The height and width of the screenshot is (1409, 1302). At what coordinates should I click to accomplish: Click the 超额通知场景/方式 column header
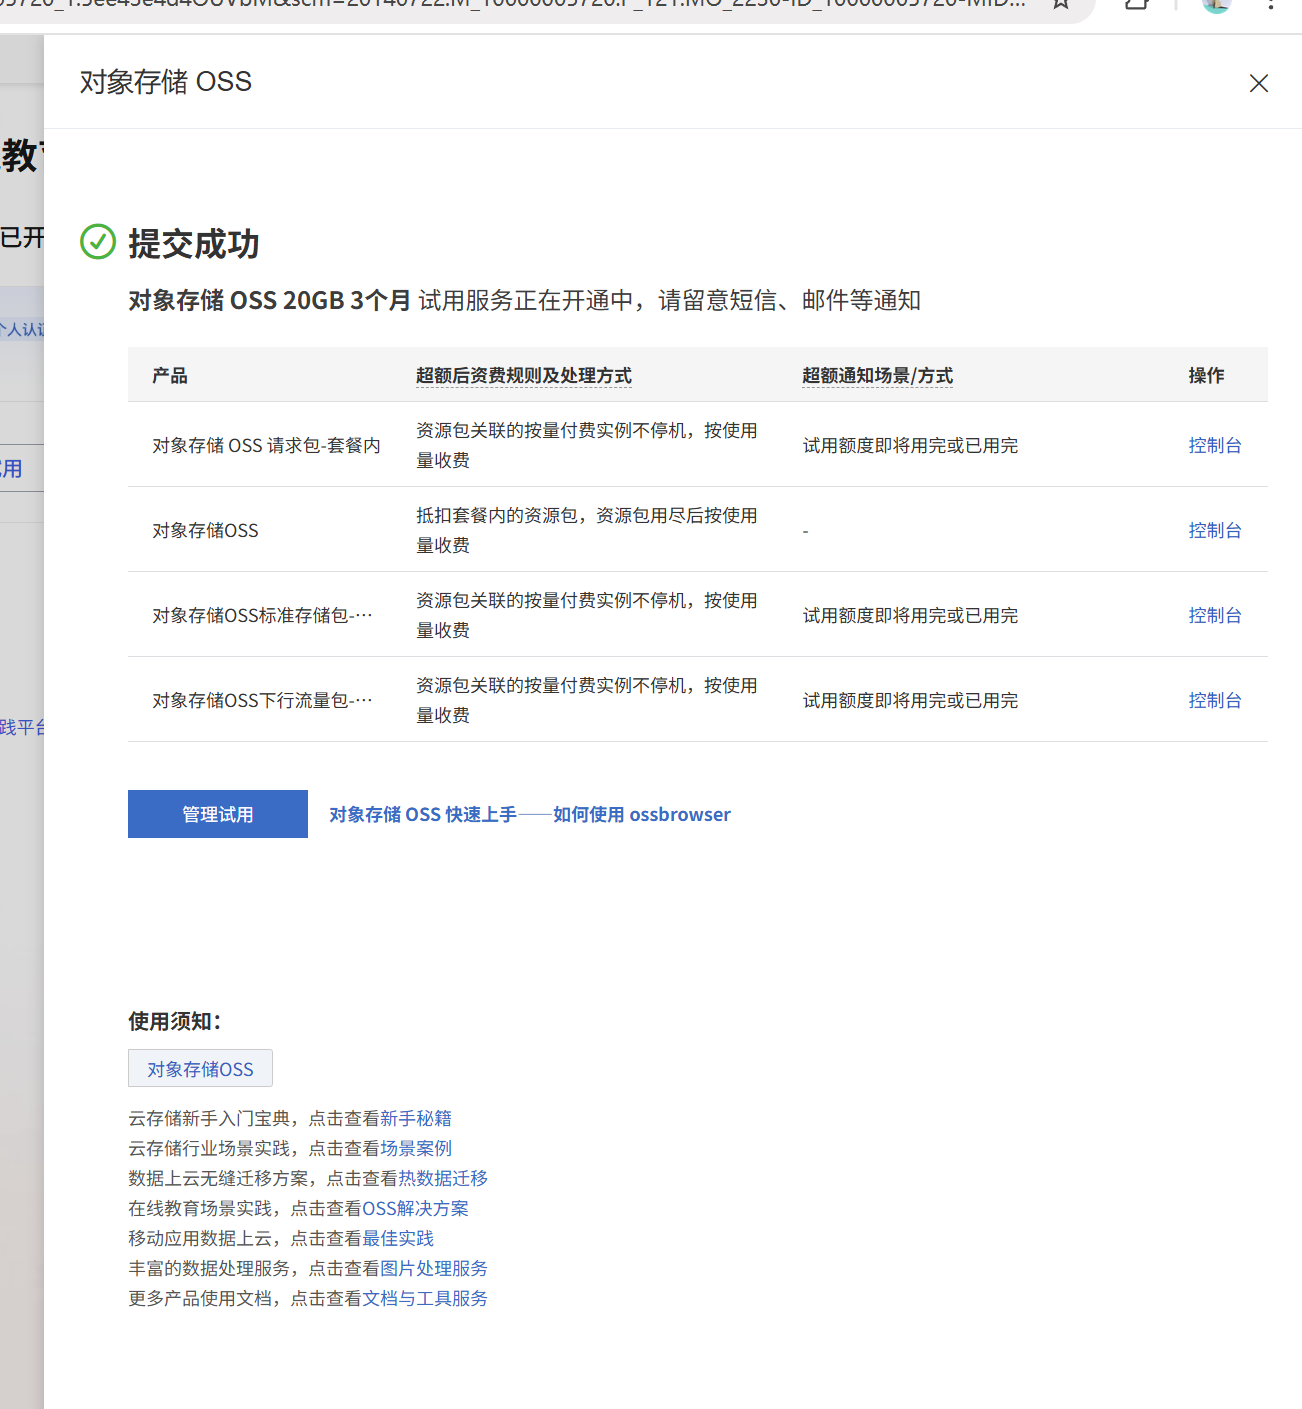tap(877, 375)
